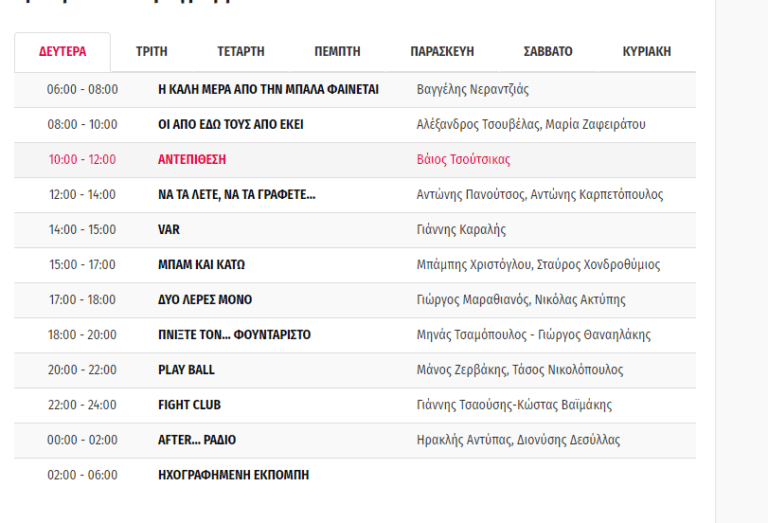Select the ΤΕΤΑΡΤΗ tab

(x=240, y=52)
